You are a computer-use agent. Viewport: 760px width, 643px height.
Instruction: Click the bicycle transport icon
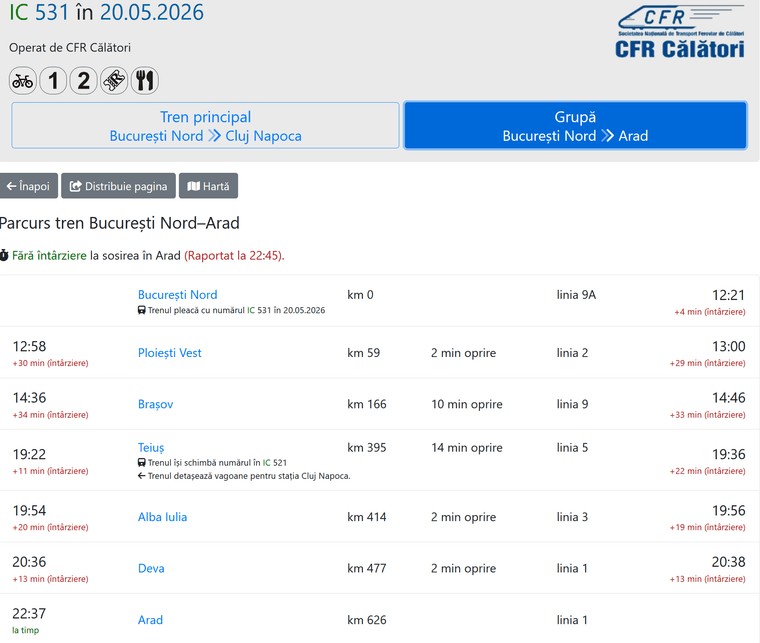23,80
